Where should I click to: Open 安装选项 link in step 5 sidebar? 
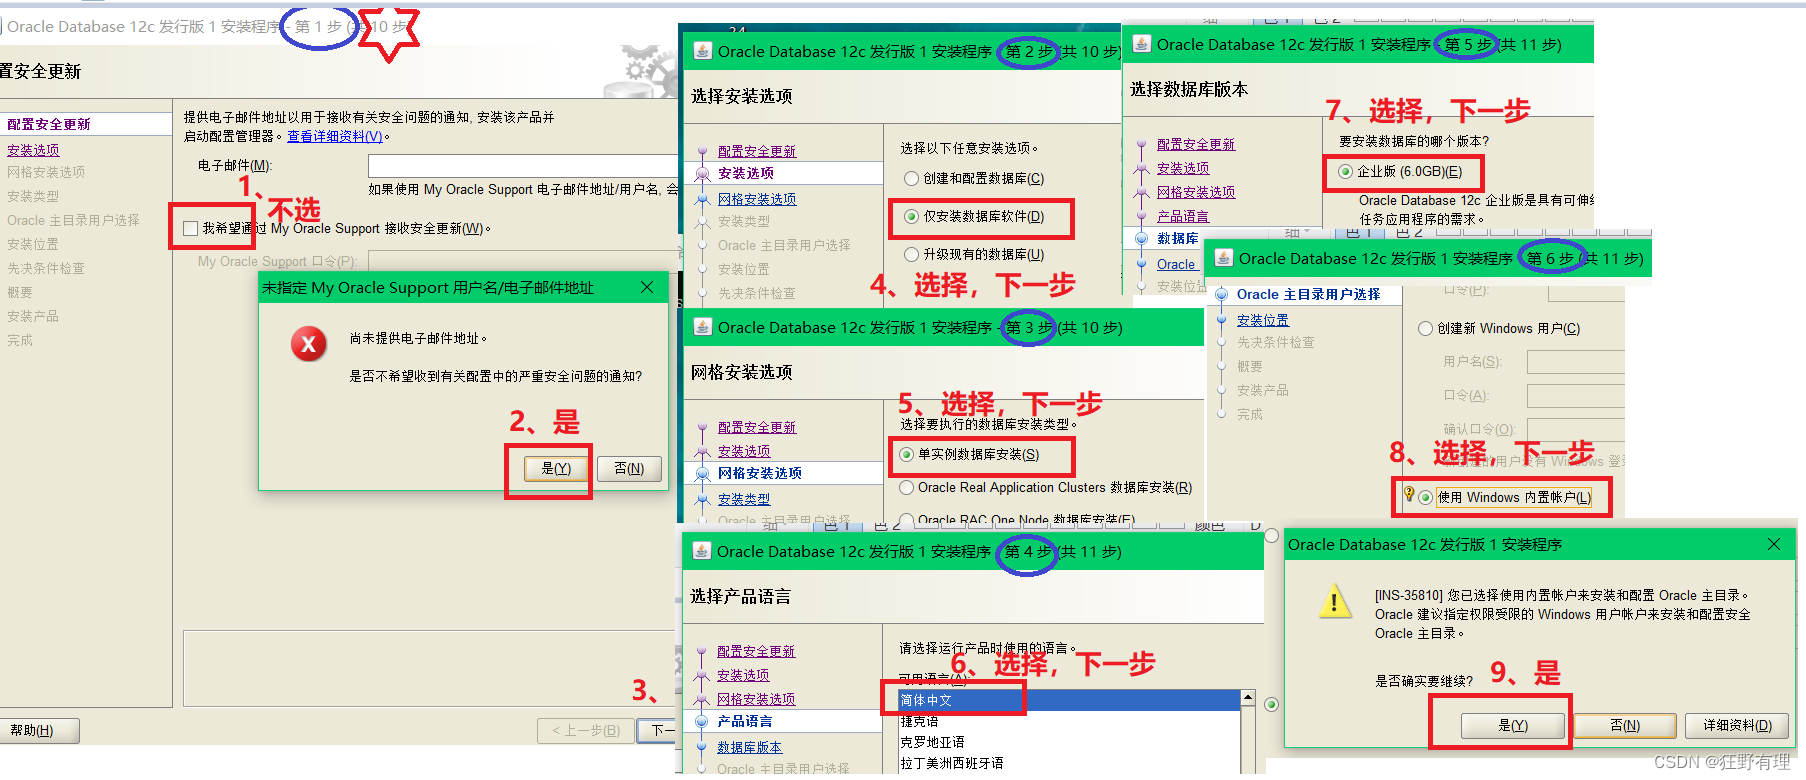(1183, 169)
